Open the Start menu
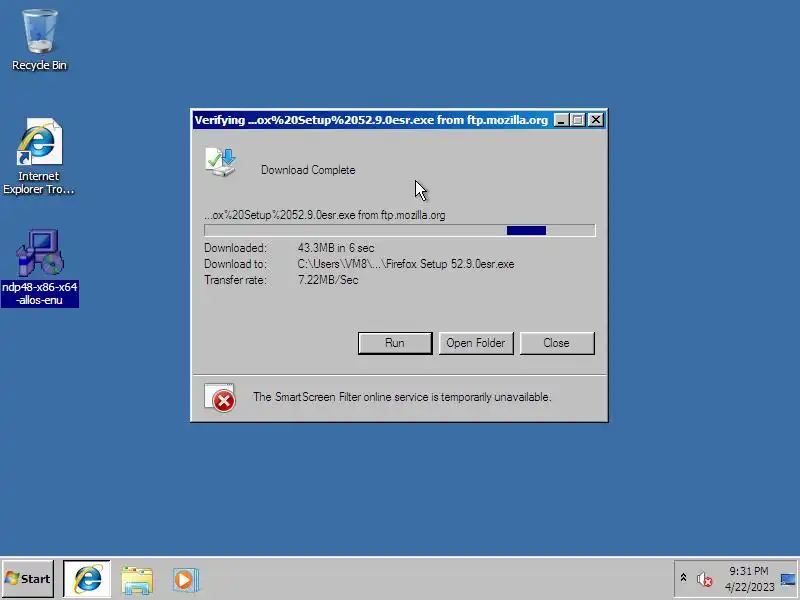 tap(28, 579)
